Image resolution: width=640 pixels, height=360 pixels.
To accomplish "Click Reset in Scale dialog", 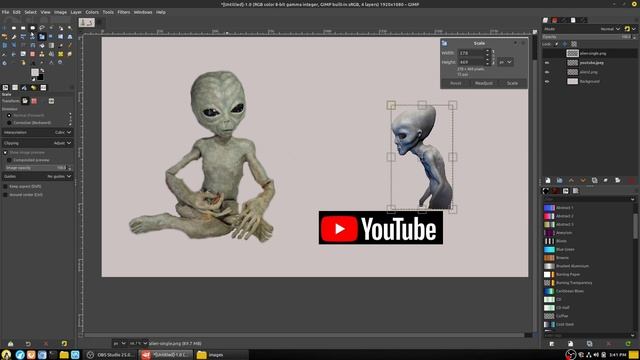I will pyautogui.click(x=456, y=83).
